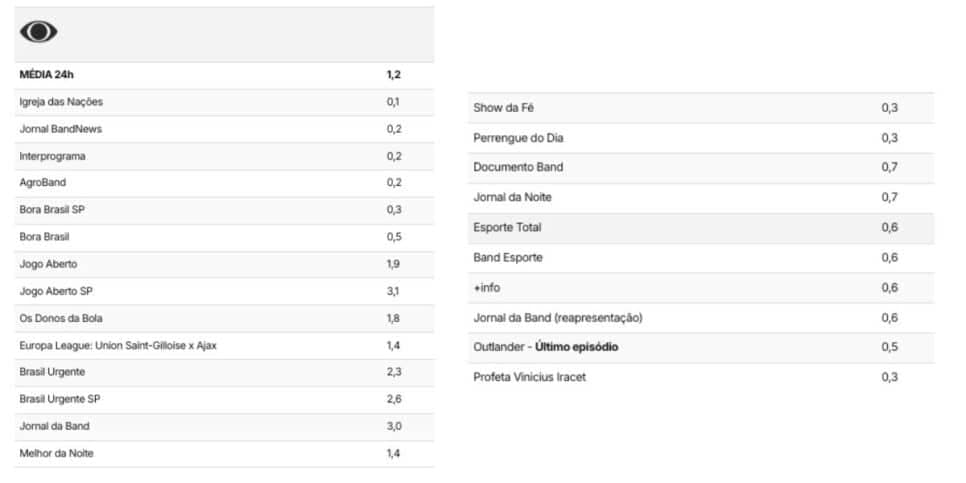Click the Interprograma row

pyautogui.click(x=224, y=156)
